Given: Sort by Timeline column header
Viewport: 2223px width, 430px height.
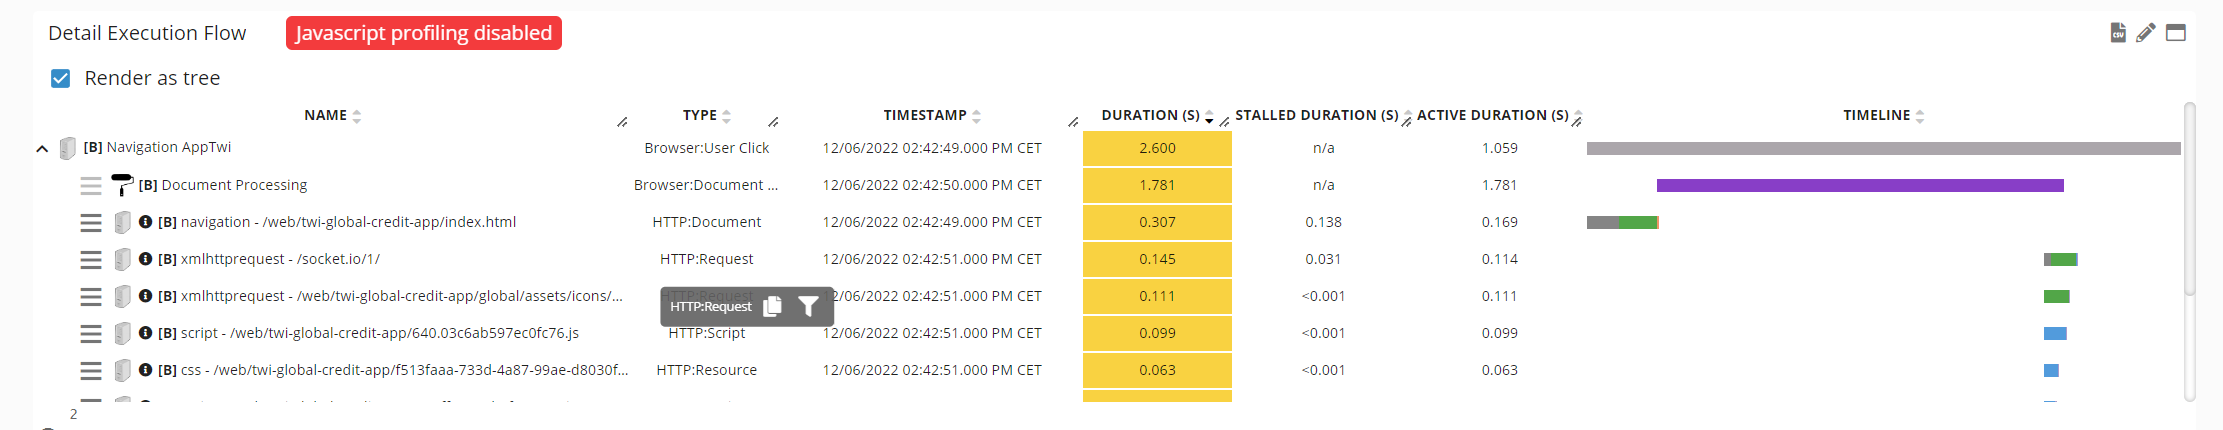Looking at the screenshot, I should (1876, 115).
